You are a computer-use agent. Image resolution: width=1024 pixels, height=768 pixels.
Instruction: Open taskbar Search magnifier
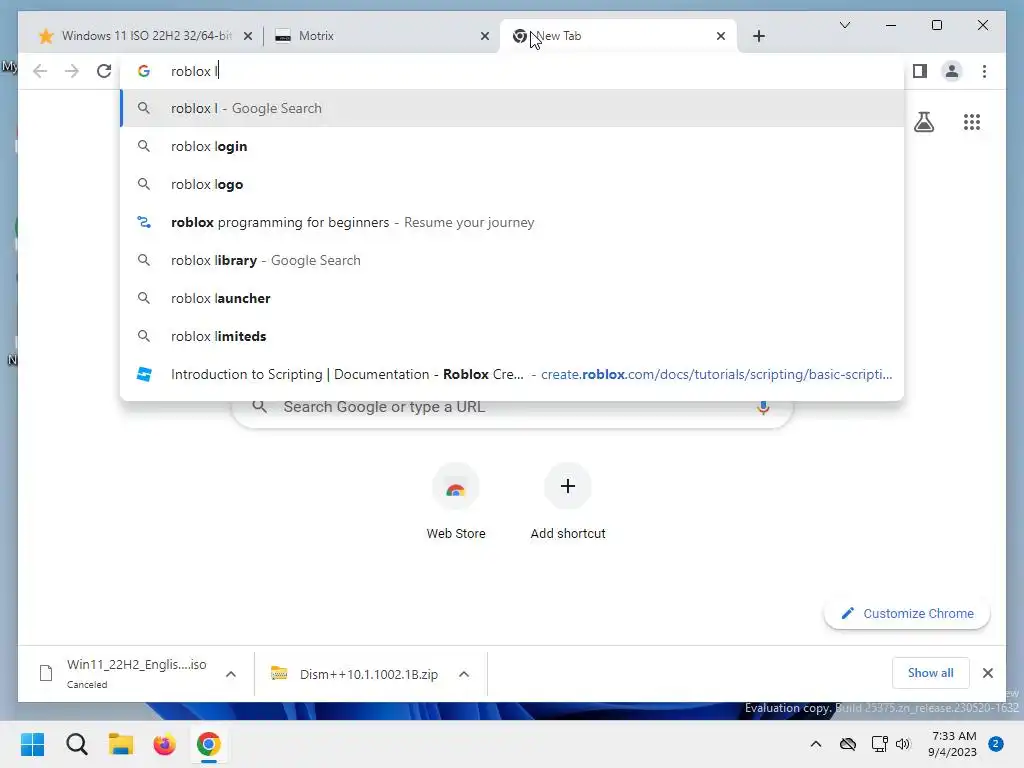coord(77,744)
